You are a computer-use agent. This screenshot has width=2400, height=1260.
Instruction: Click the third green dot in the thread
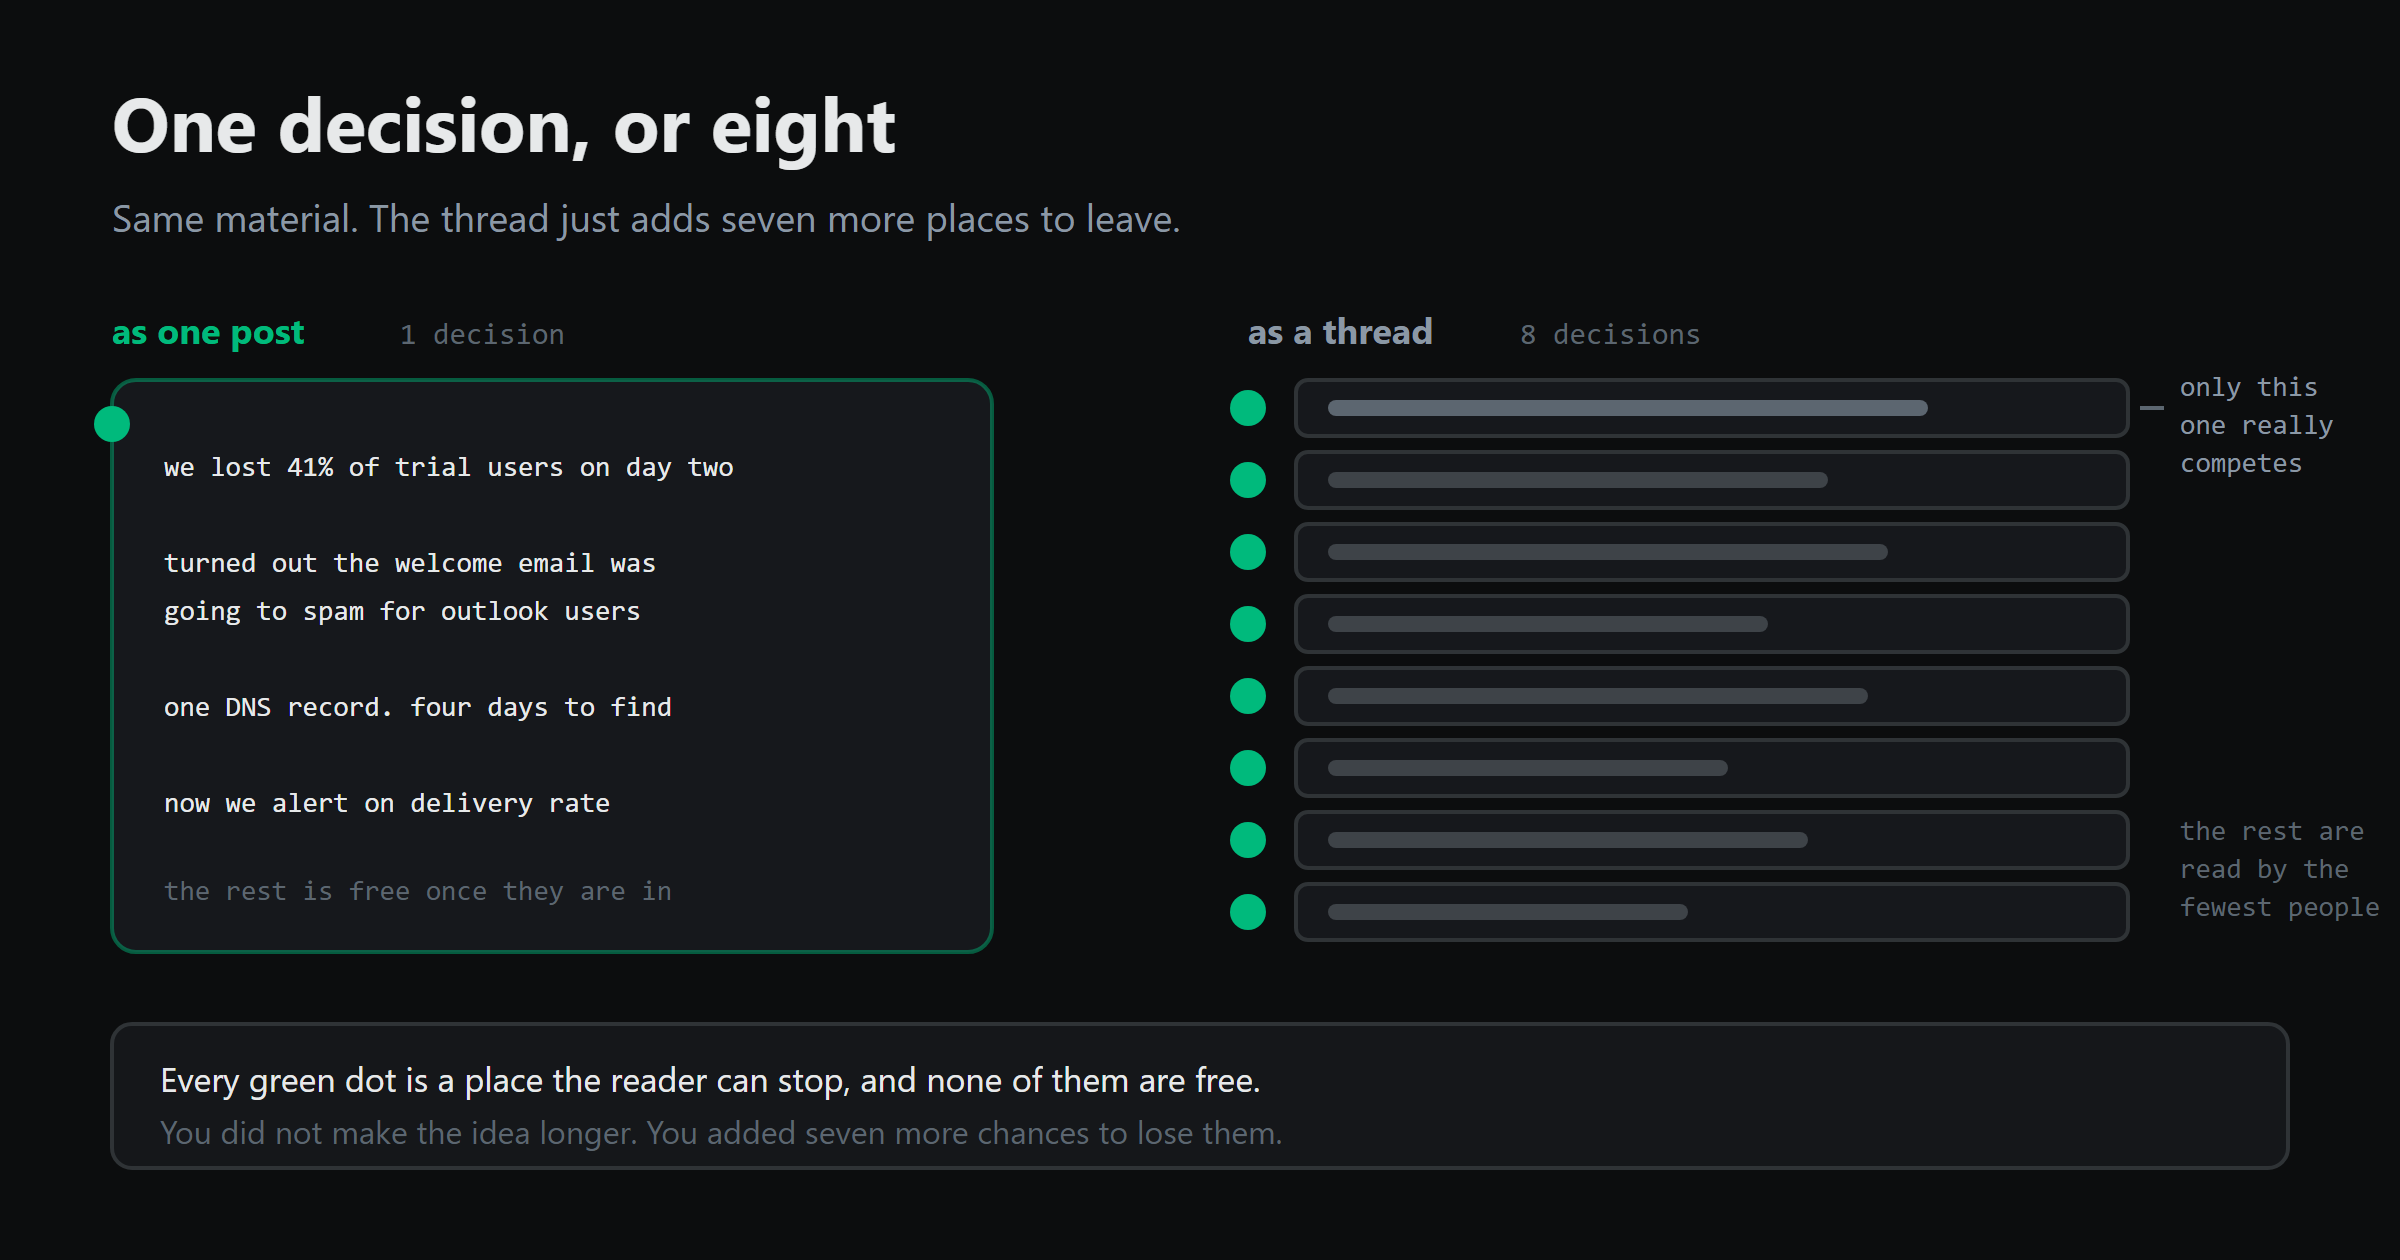(1248, 552)
